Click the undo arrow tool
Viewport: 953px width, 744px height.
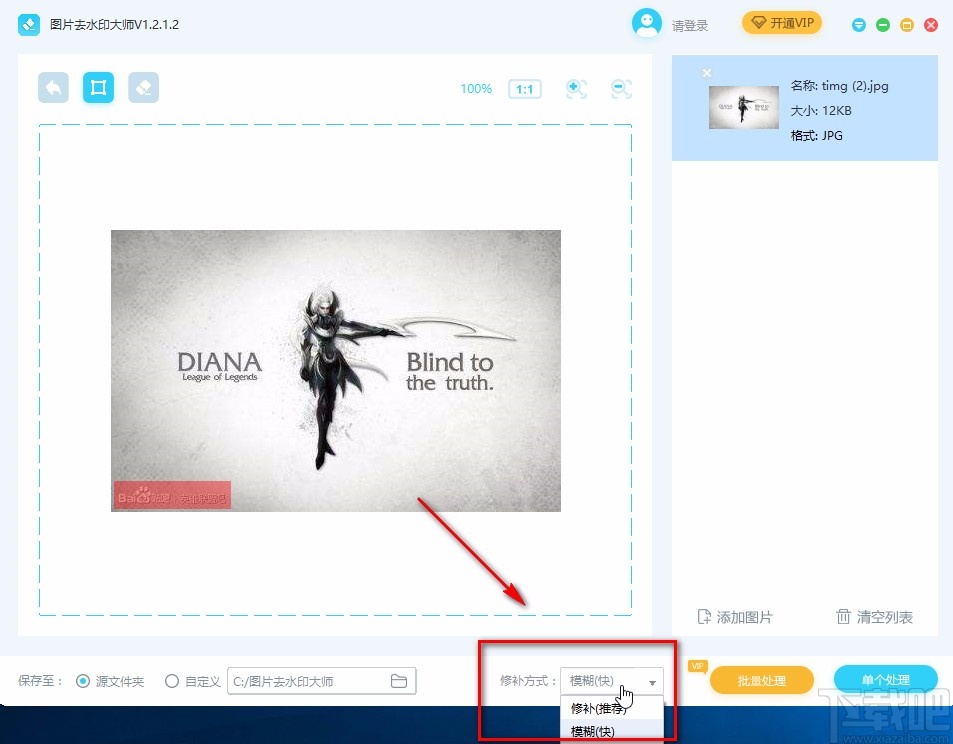(x=53, y=88)
